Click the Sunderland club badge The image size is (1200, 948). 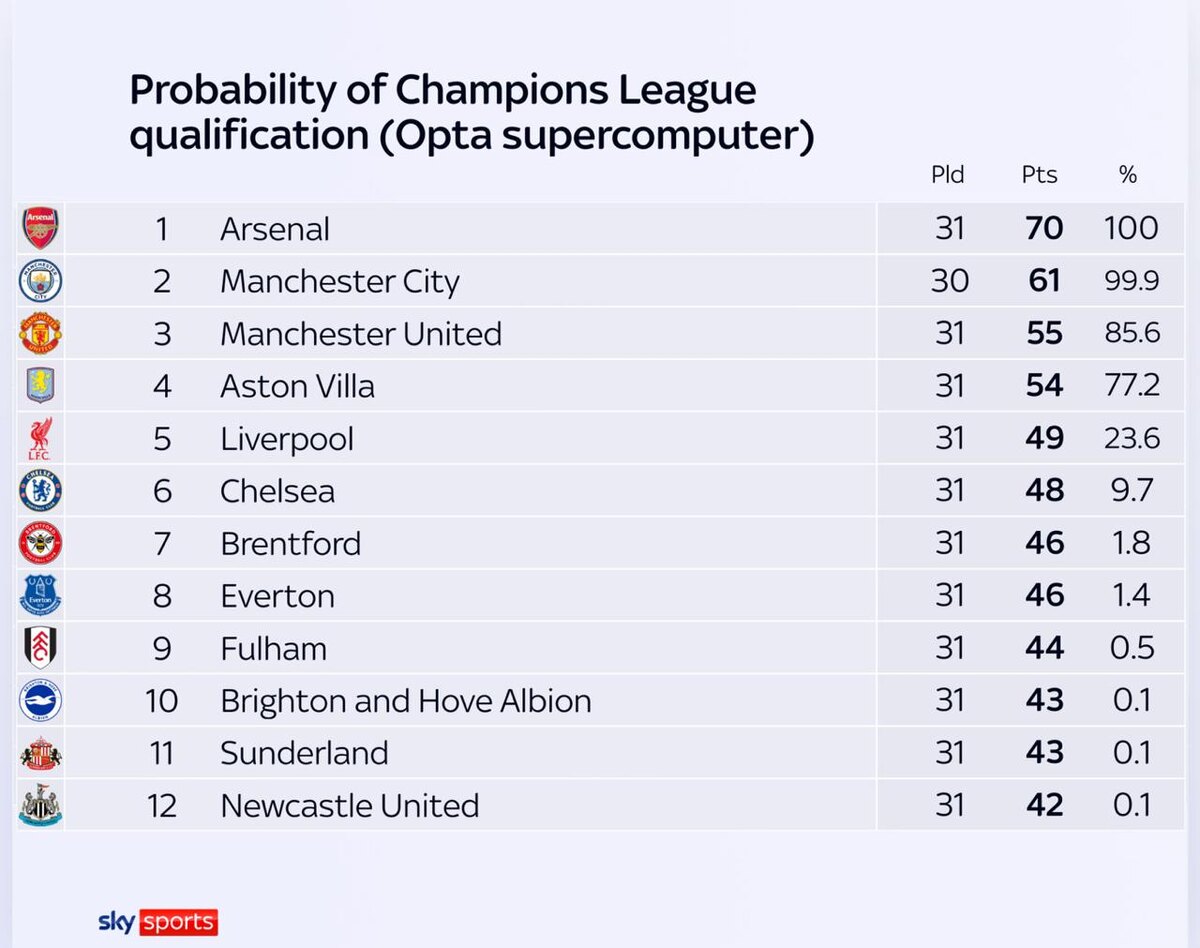coord(41,753)
